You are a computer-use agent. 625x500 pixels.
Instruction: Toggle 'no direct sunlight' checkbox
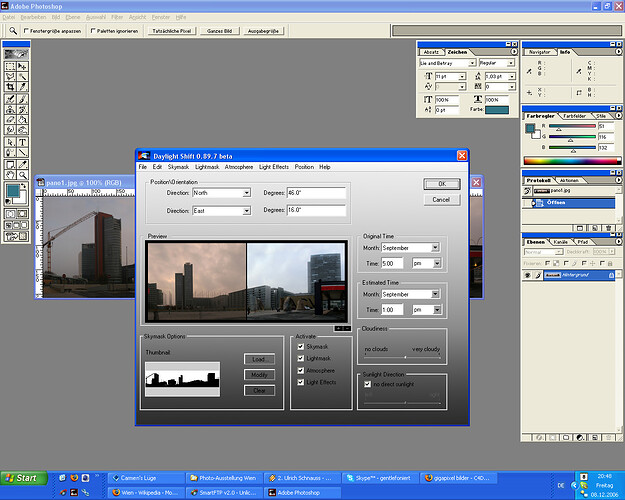(x=368, y=384)
